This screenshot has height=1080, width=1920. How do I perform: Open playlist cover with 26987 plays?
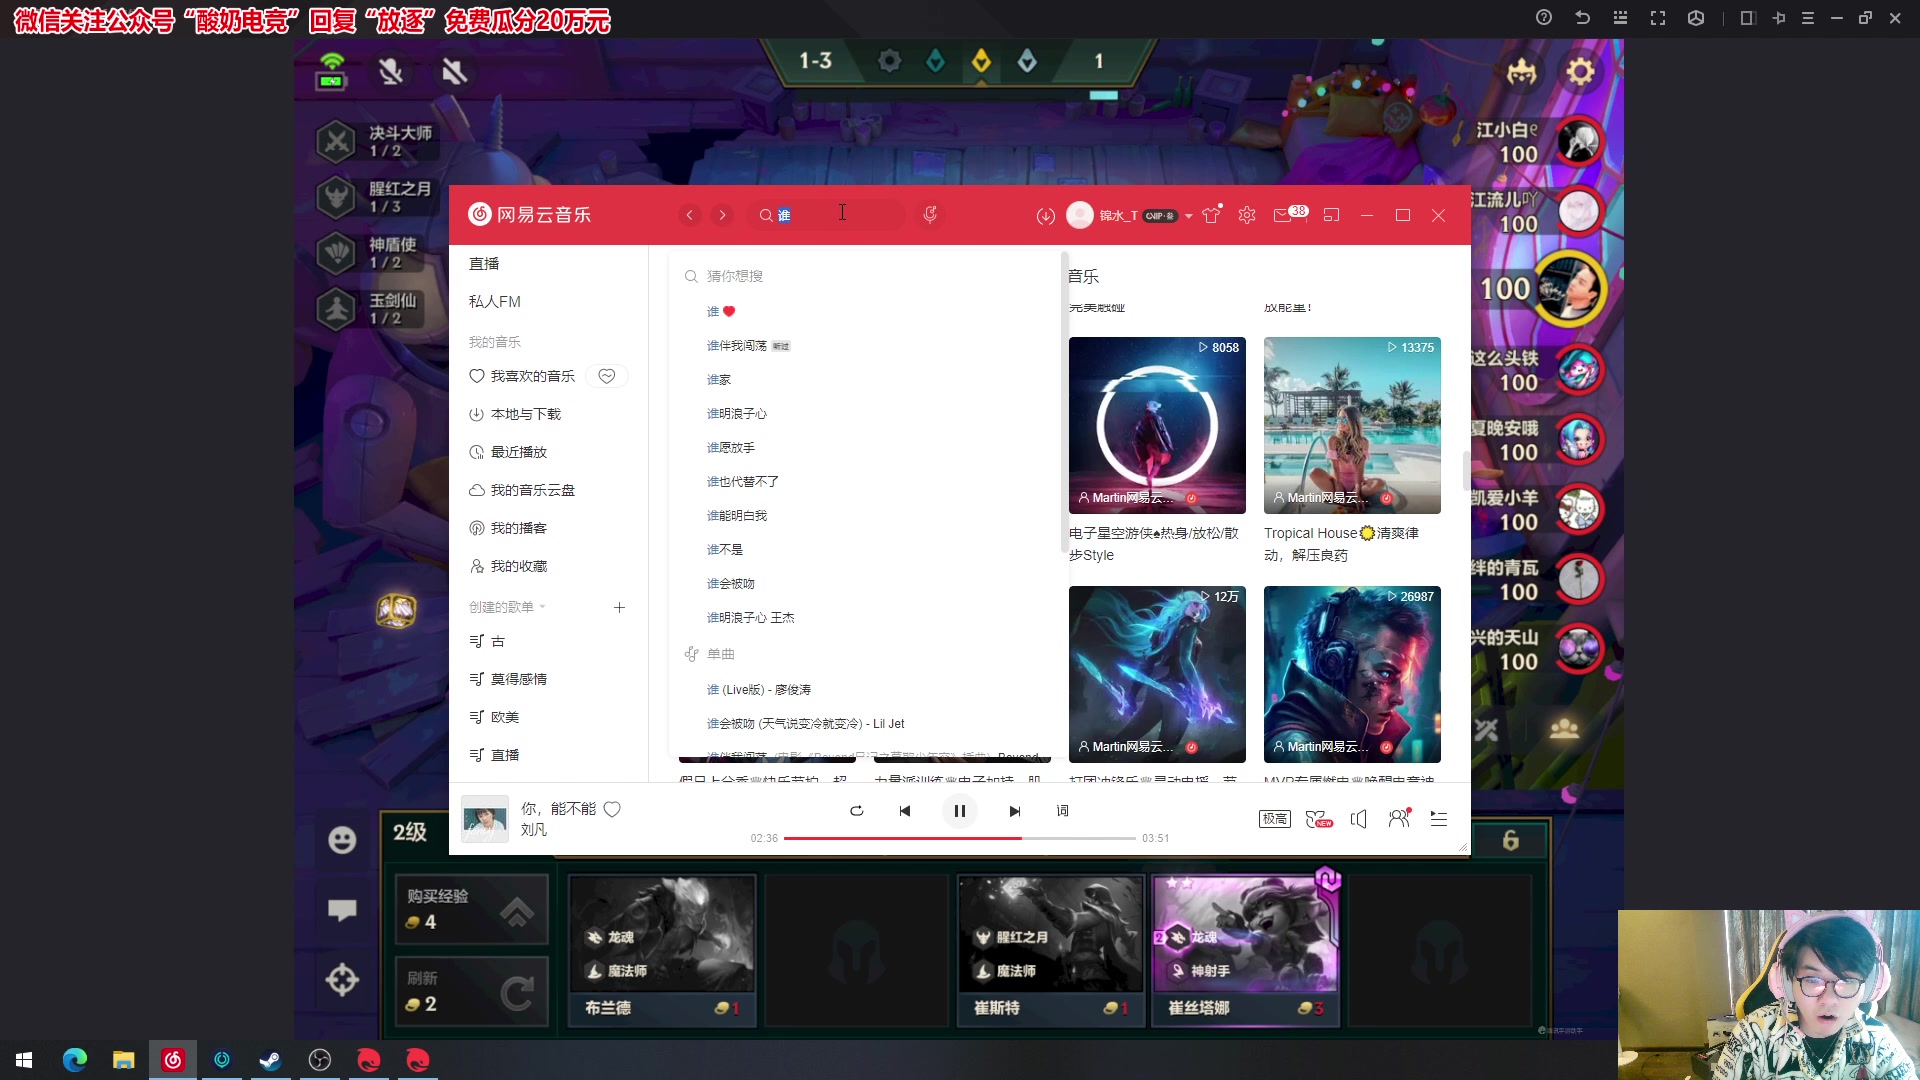click(x=1352, y=674)
